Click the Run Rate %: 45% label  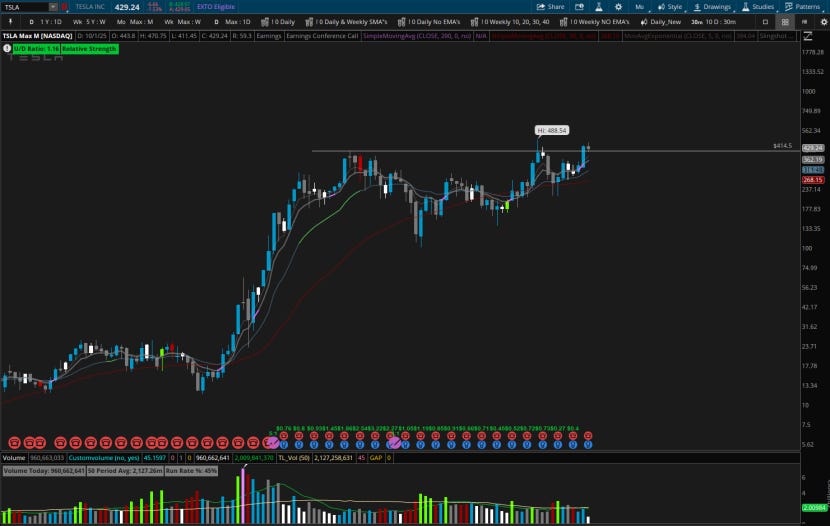tap(191, 470)
